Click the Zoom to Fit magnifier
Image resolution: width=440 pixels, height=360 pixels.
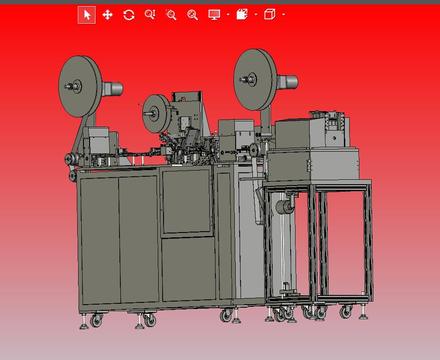click(192, 15)
